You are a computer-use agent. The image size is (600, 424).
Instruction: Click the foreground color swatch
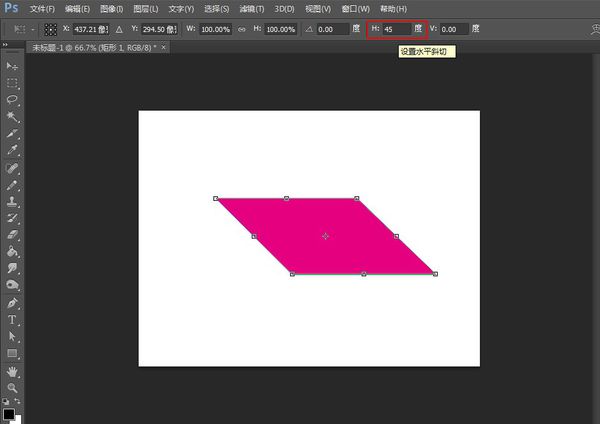pos(9,413)
